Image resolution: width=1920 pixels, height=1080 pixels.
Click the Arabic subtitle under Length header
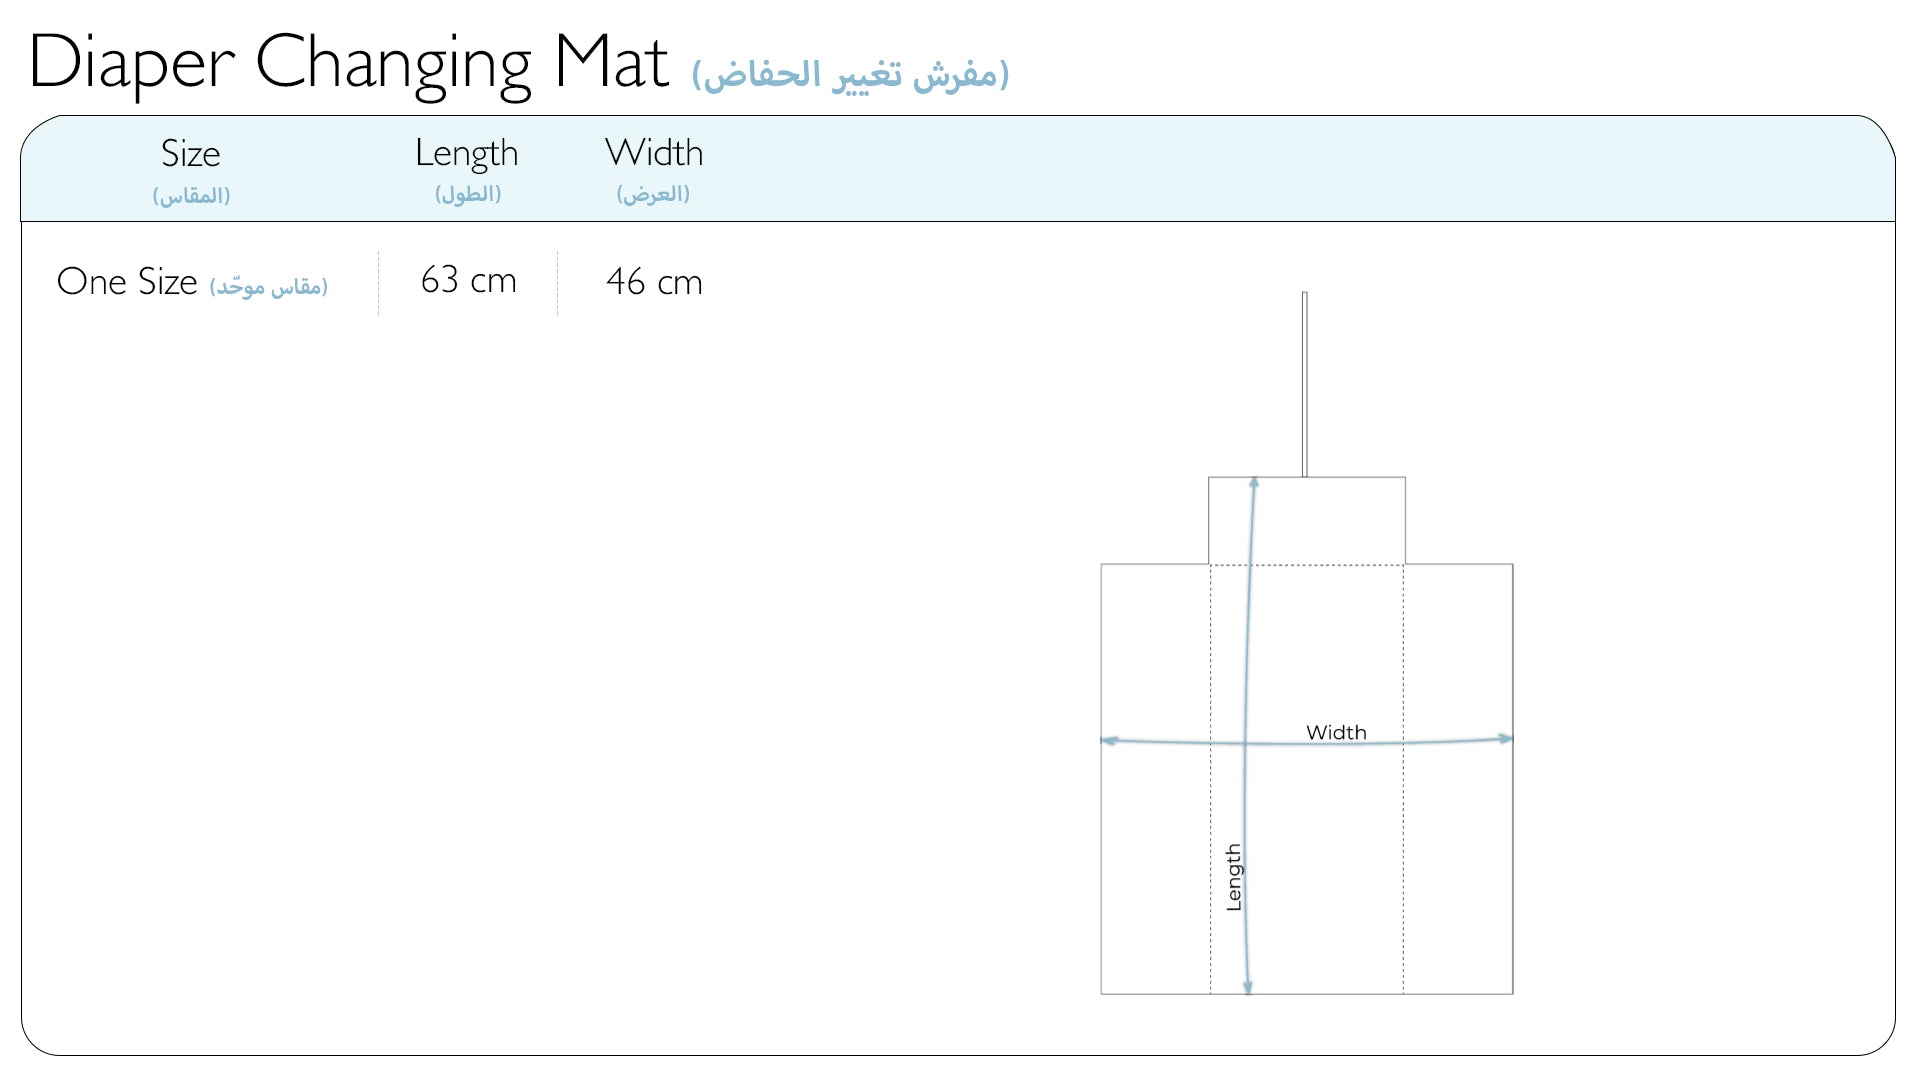(x=468, y=194)
